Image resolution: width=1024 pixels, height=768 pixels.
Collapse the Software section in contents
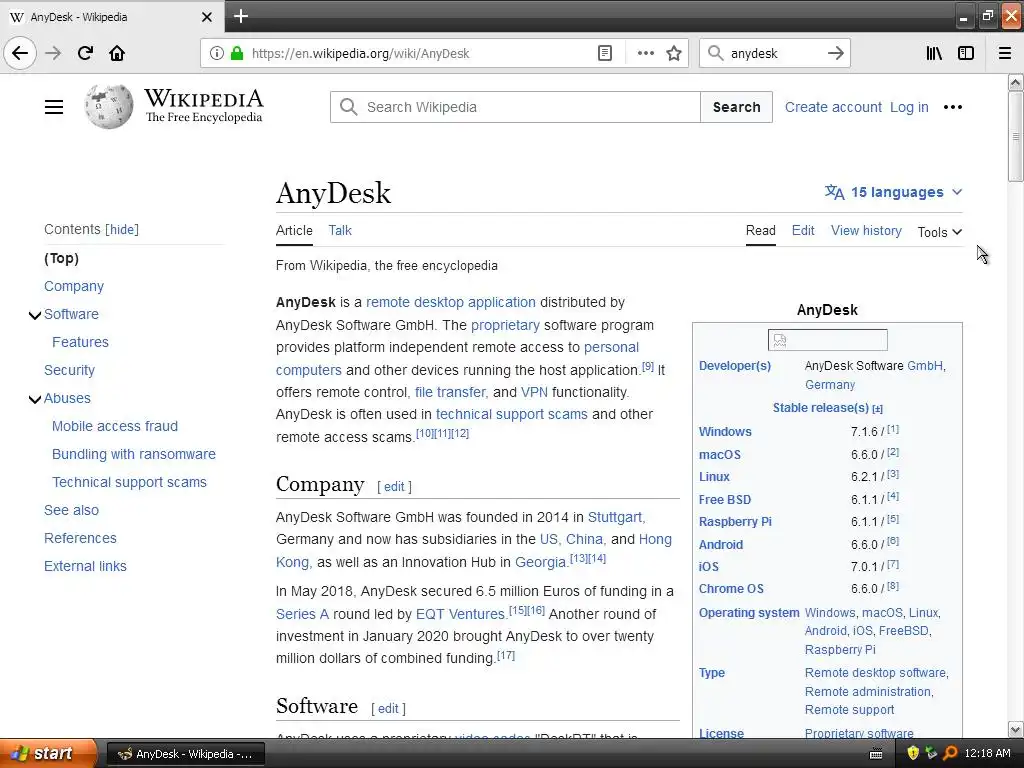click(x=35, y=315)
